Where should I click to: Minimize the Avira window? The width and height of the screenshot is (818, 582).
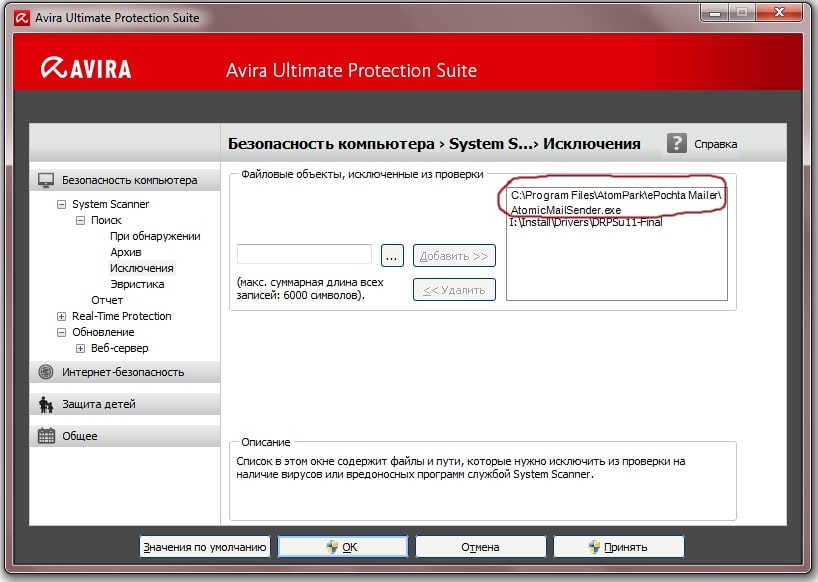(x=715, y=13)
